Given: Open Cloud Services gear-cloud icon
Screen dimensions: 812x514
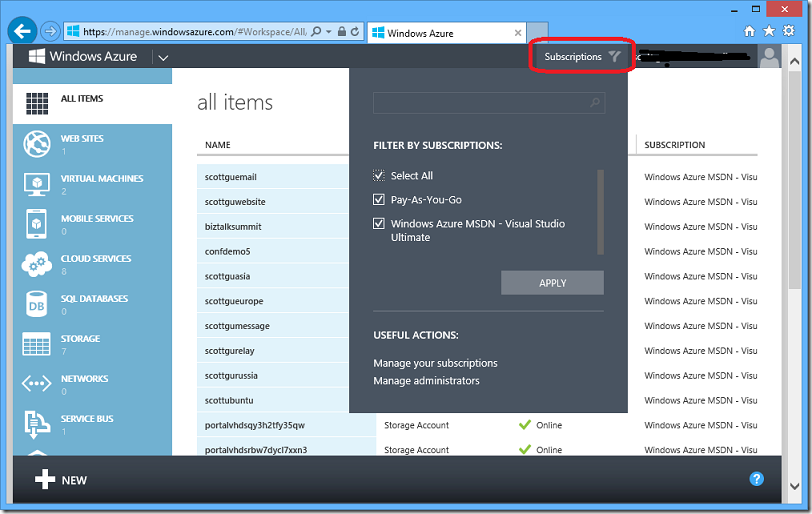Looking at the screenshot, I should (37, 265).
